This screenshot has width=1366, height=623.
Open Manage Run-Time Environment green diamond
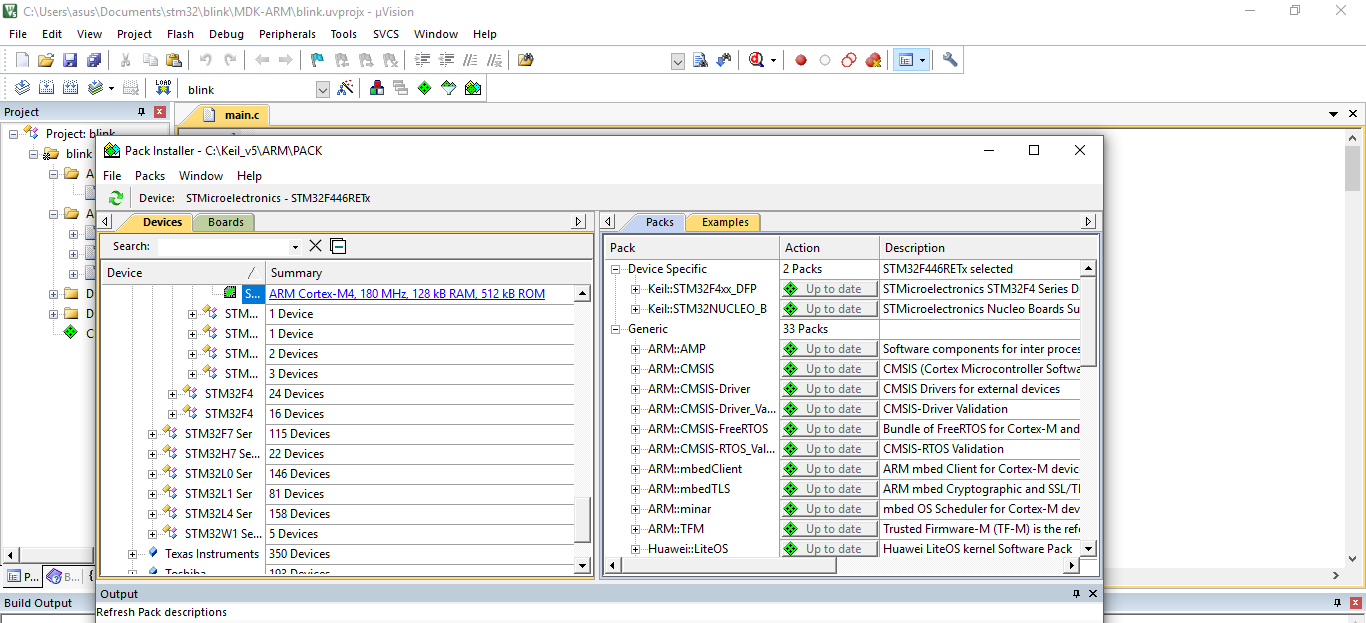[425, 88]
